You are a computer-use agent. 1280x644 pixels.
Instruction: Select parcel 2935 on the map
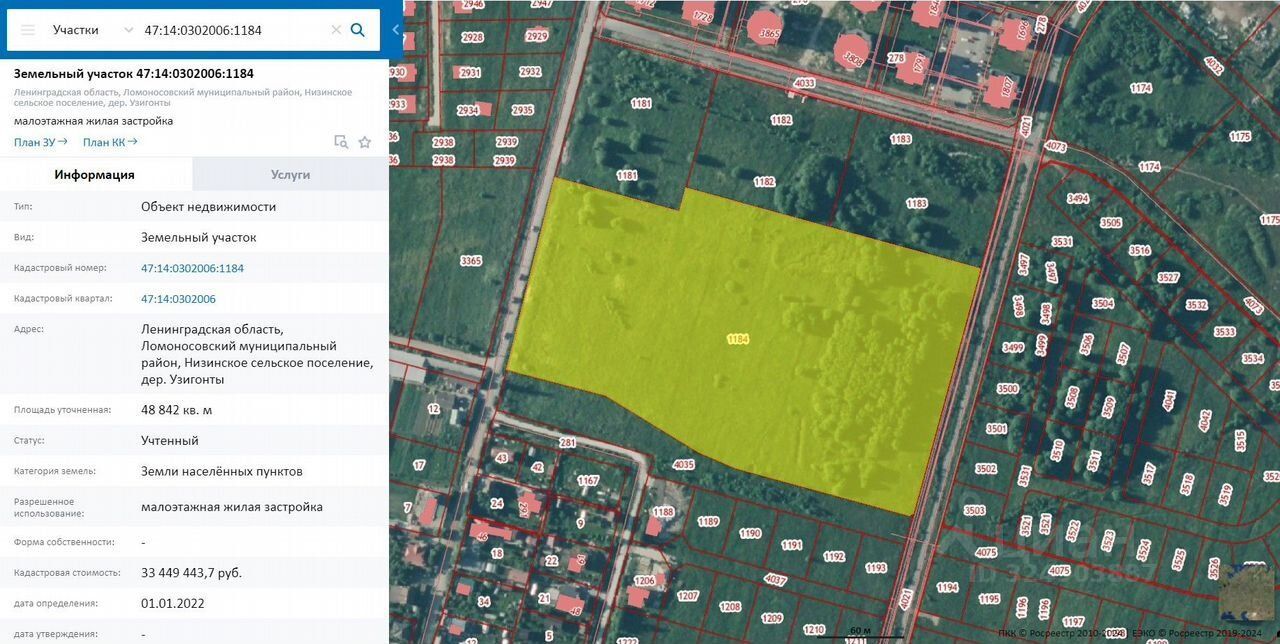coord(522,111)
